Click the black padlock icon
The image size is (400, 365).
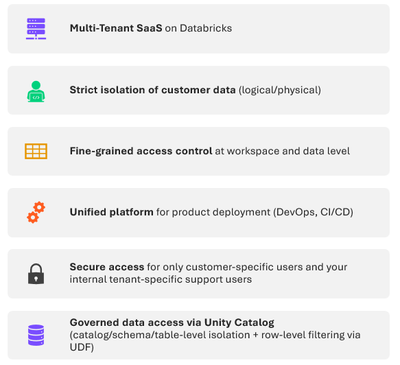pos(36,274)
